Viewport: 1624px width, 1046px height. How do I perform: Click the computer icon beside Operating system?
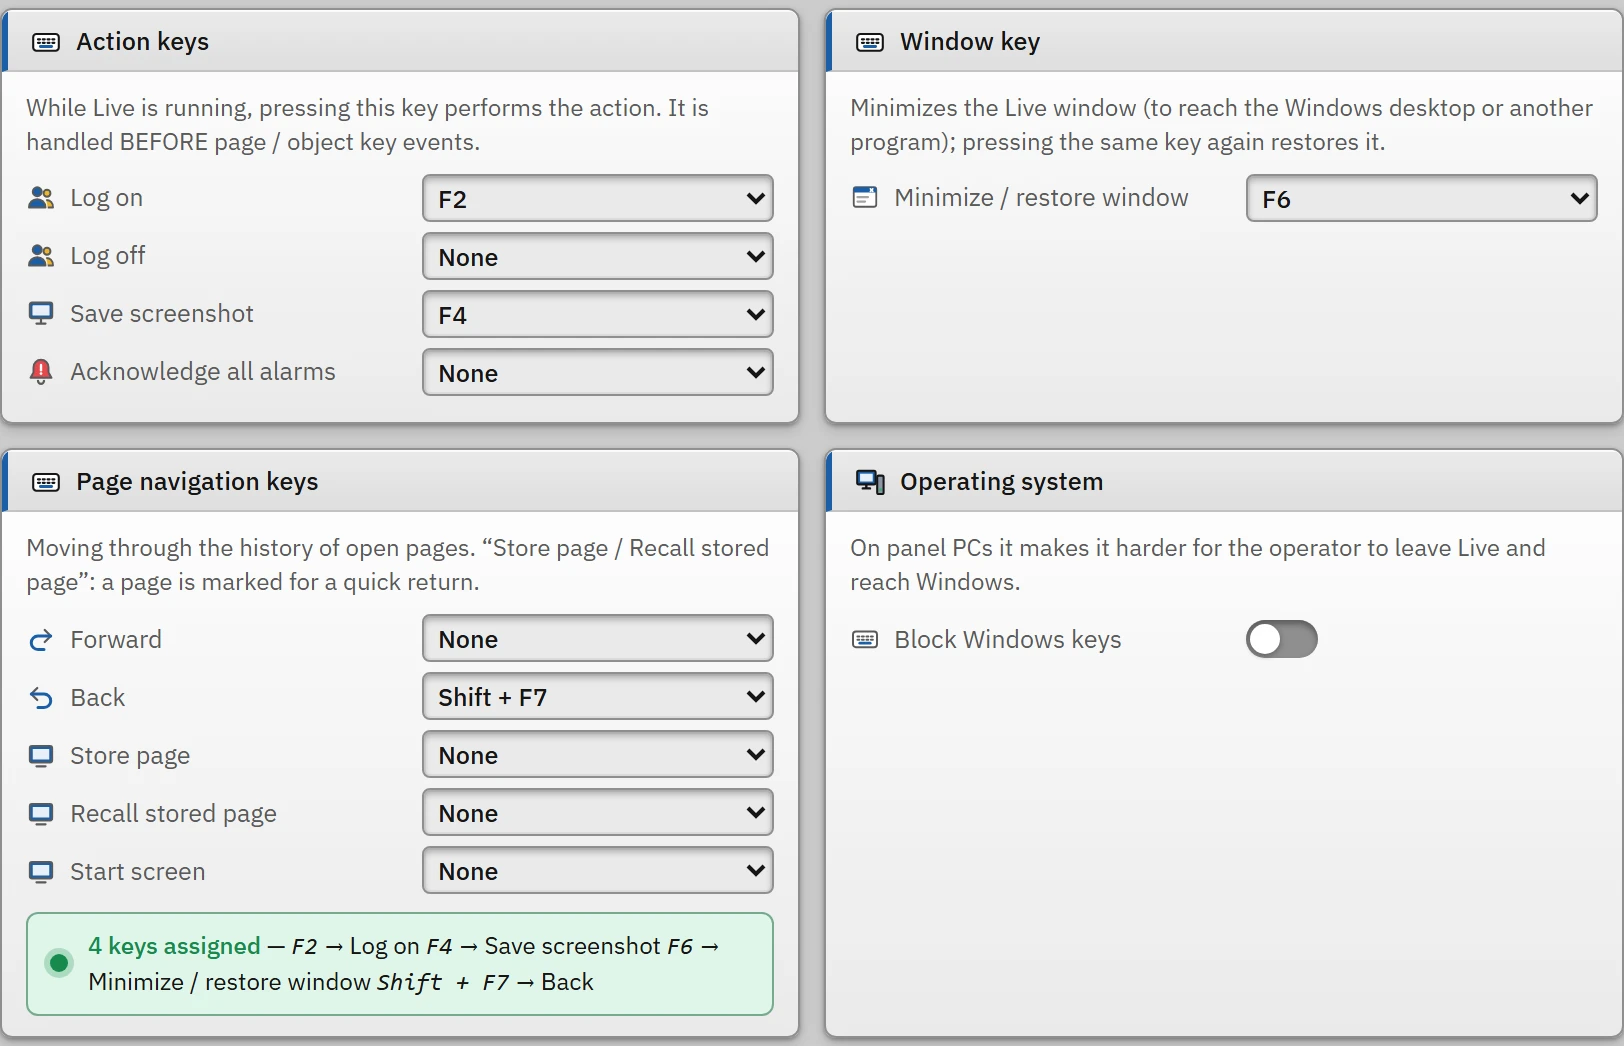pyautogui.click(x=870, y=482)
